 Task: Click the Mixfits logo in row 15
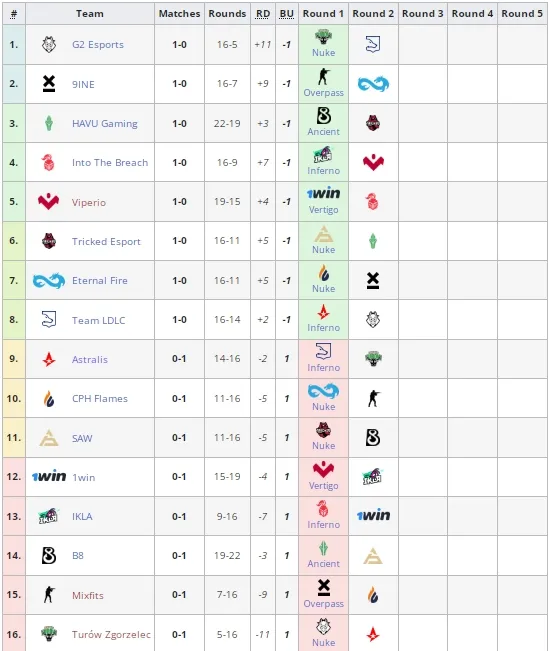(x=49, y=595)
